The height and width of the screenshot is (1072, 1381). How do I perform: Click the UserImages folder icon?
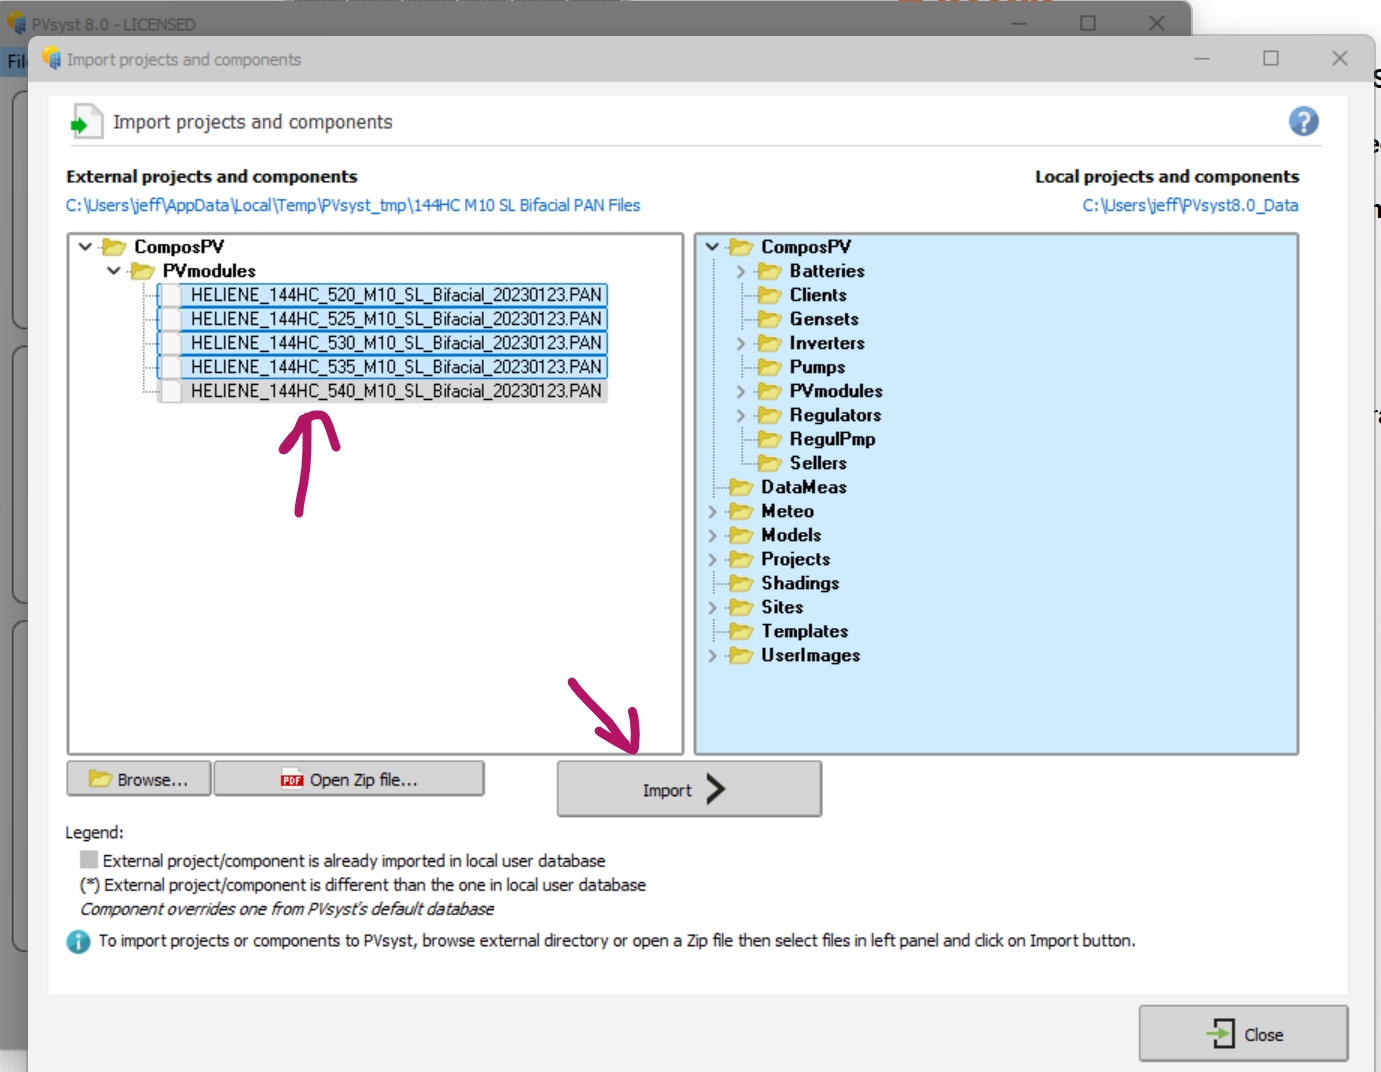741,655
